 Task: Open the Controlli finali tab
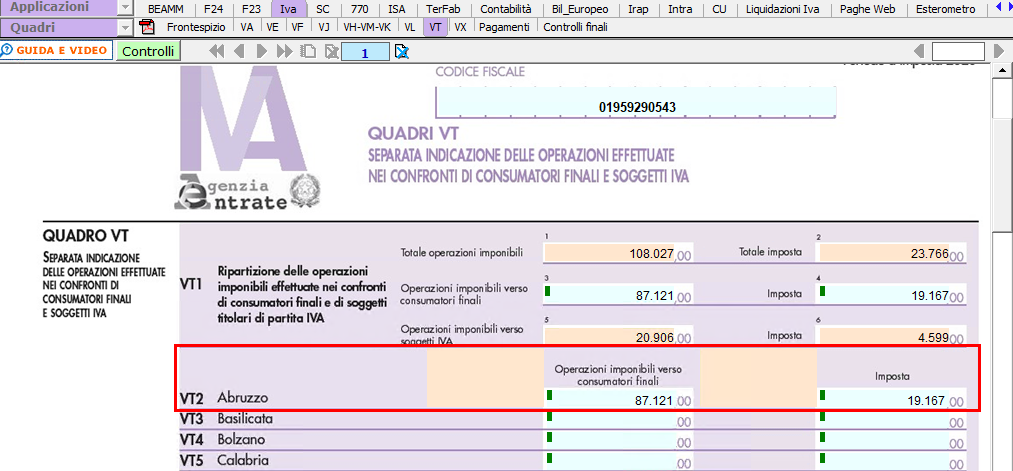pyautogui.click(x=575, y=27)
